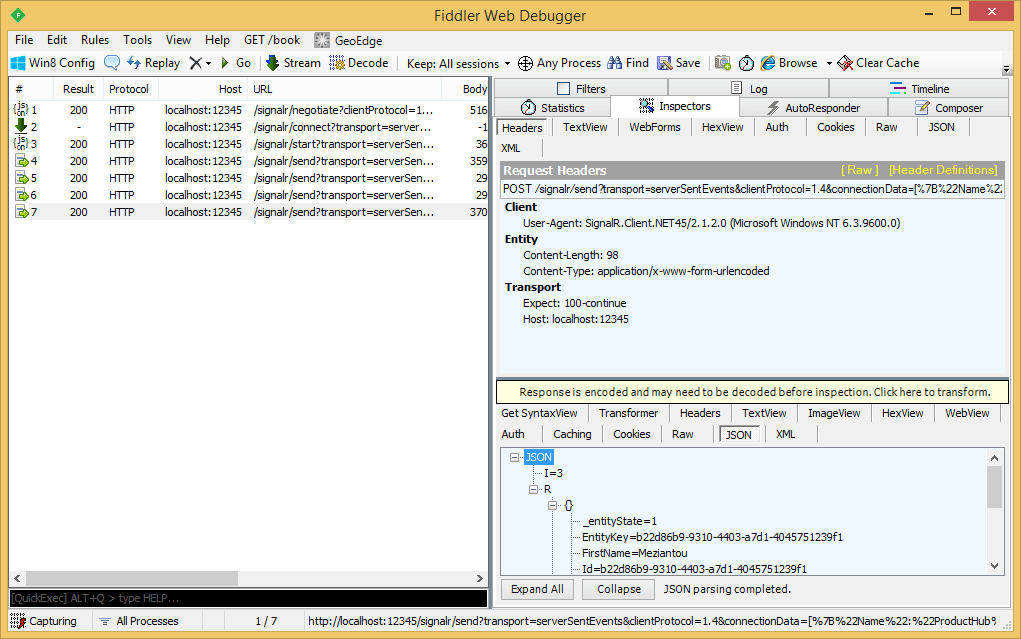Collapse the R node in JSON tree
The height and width of the screenshot is (639, 1021).
[x=534, y=490]
